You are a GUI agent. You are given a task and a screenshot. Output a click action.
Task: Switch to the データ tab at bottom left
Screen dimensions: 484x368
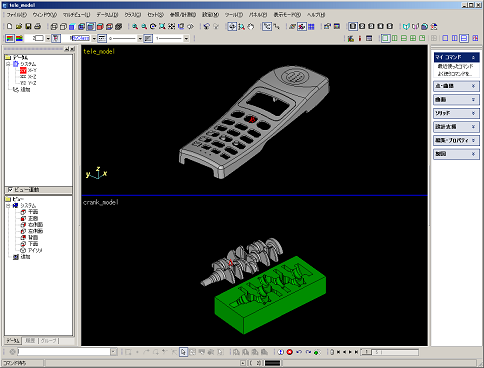coord(13,341)
